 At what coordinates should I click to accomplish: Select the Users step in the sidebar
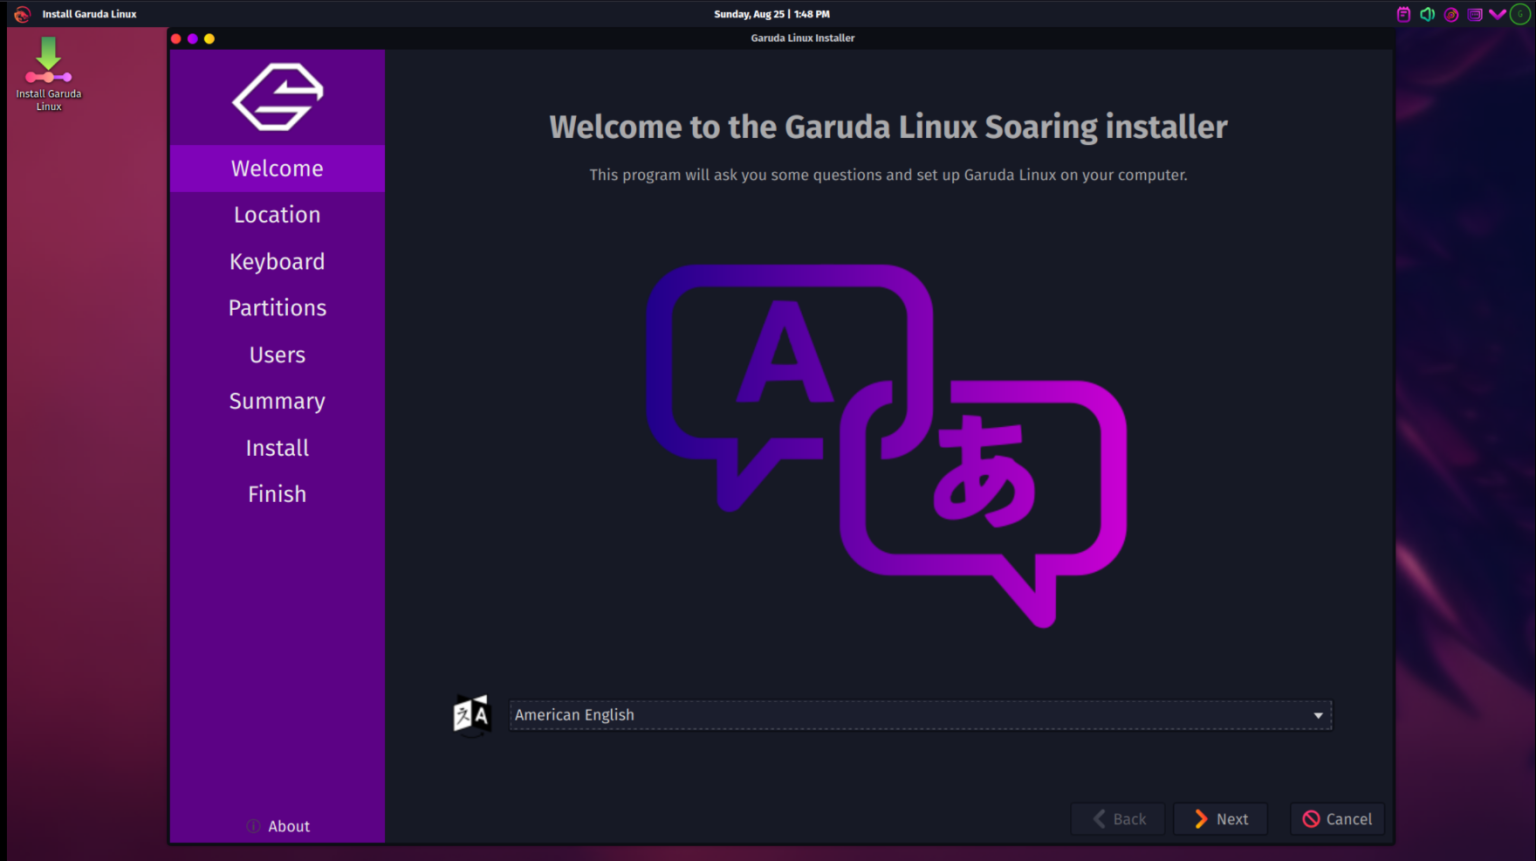[277, 354]
